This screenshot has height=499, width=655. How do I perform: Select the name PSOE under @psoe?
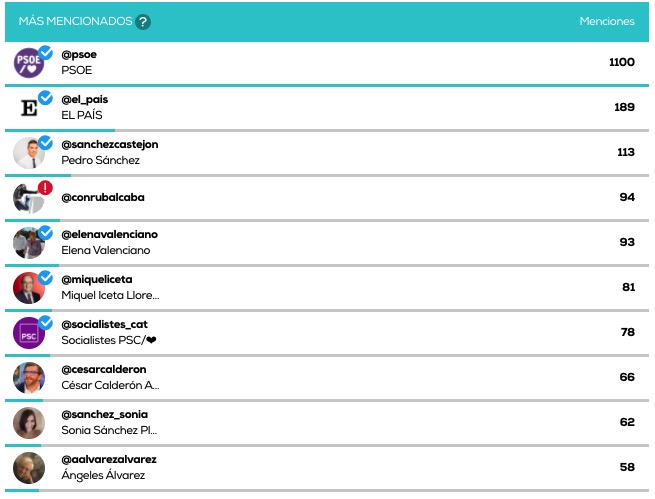(77, 71)
